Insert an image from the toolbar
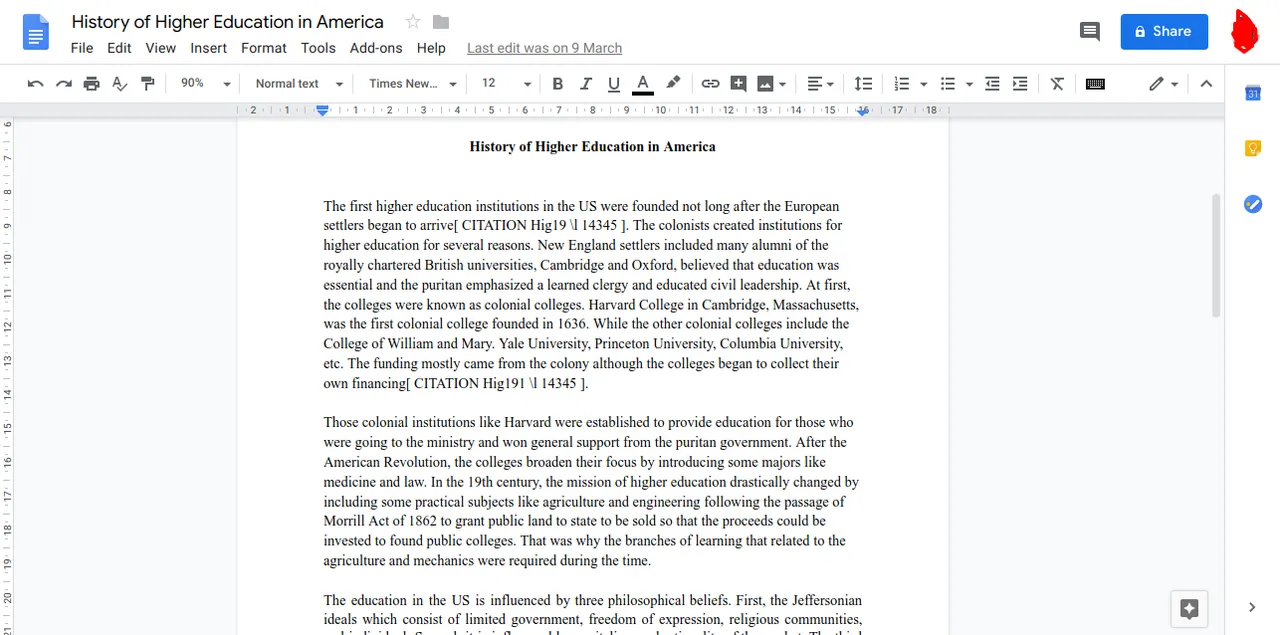Viewport: 1280px width, 635px height. [x=766, y=84]
